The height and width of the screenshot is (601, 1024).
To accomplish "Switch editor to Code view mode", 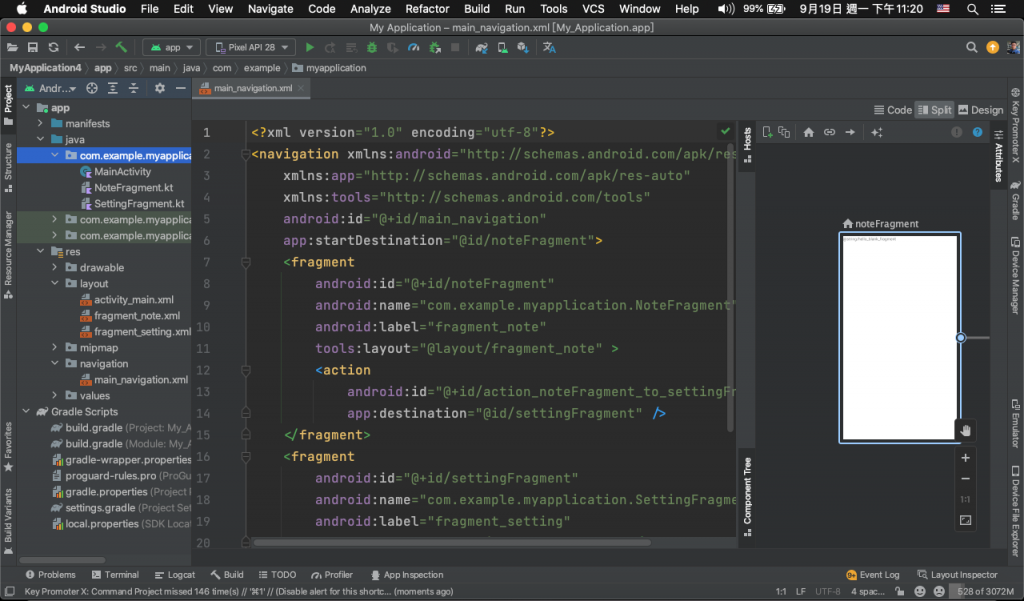I will (x=893, y=110).
